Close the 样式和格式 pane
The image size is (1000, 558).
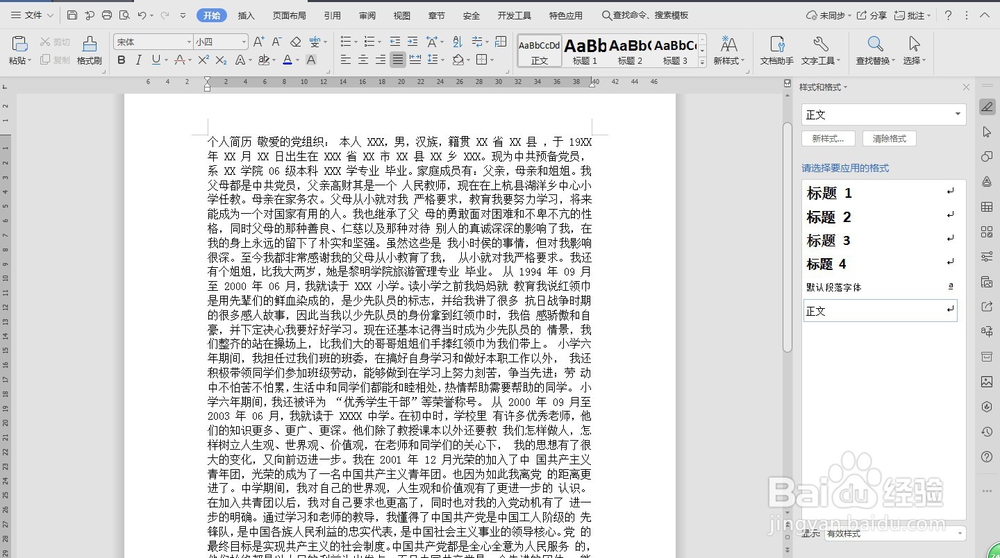click(966, 87)
